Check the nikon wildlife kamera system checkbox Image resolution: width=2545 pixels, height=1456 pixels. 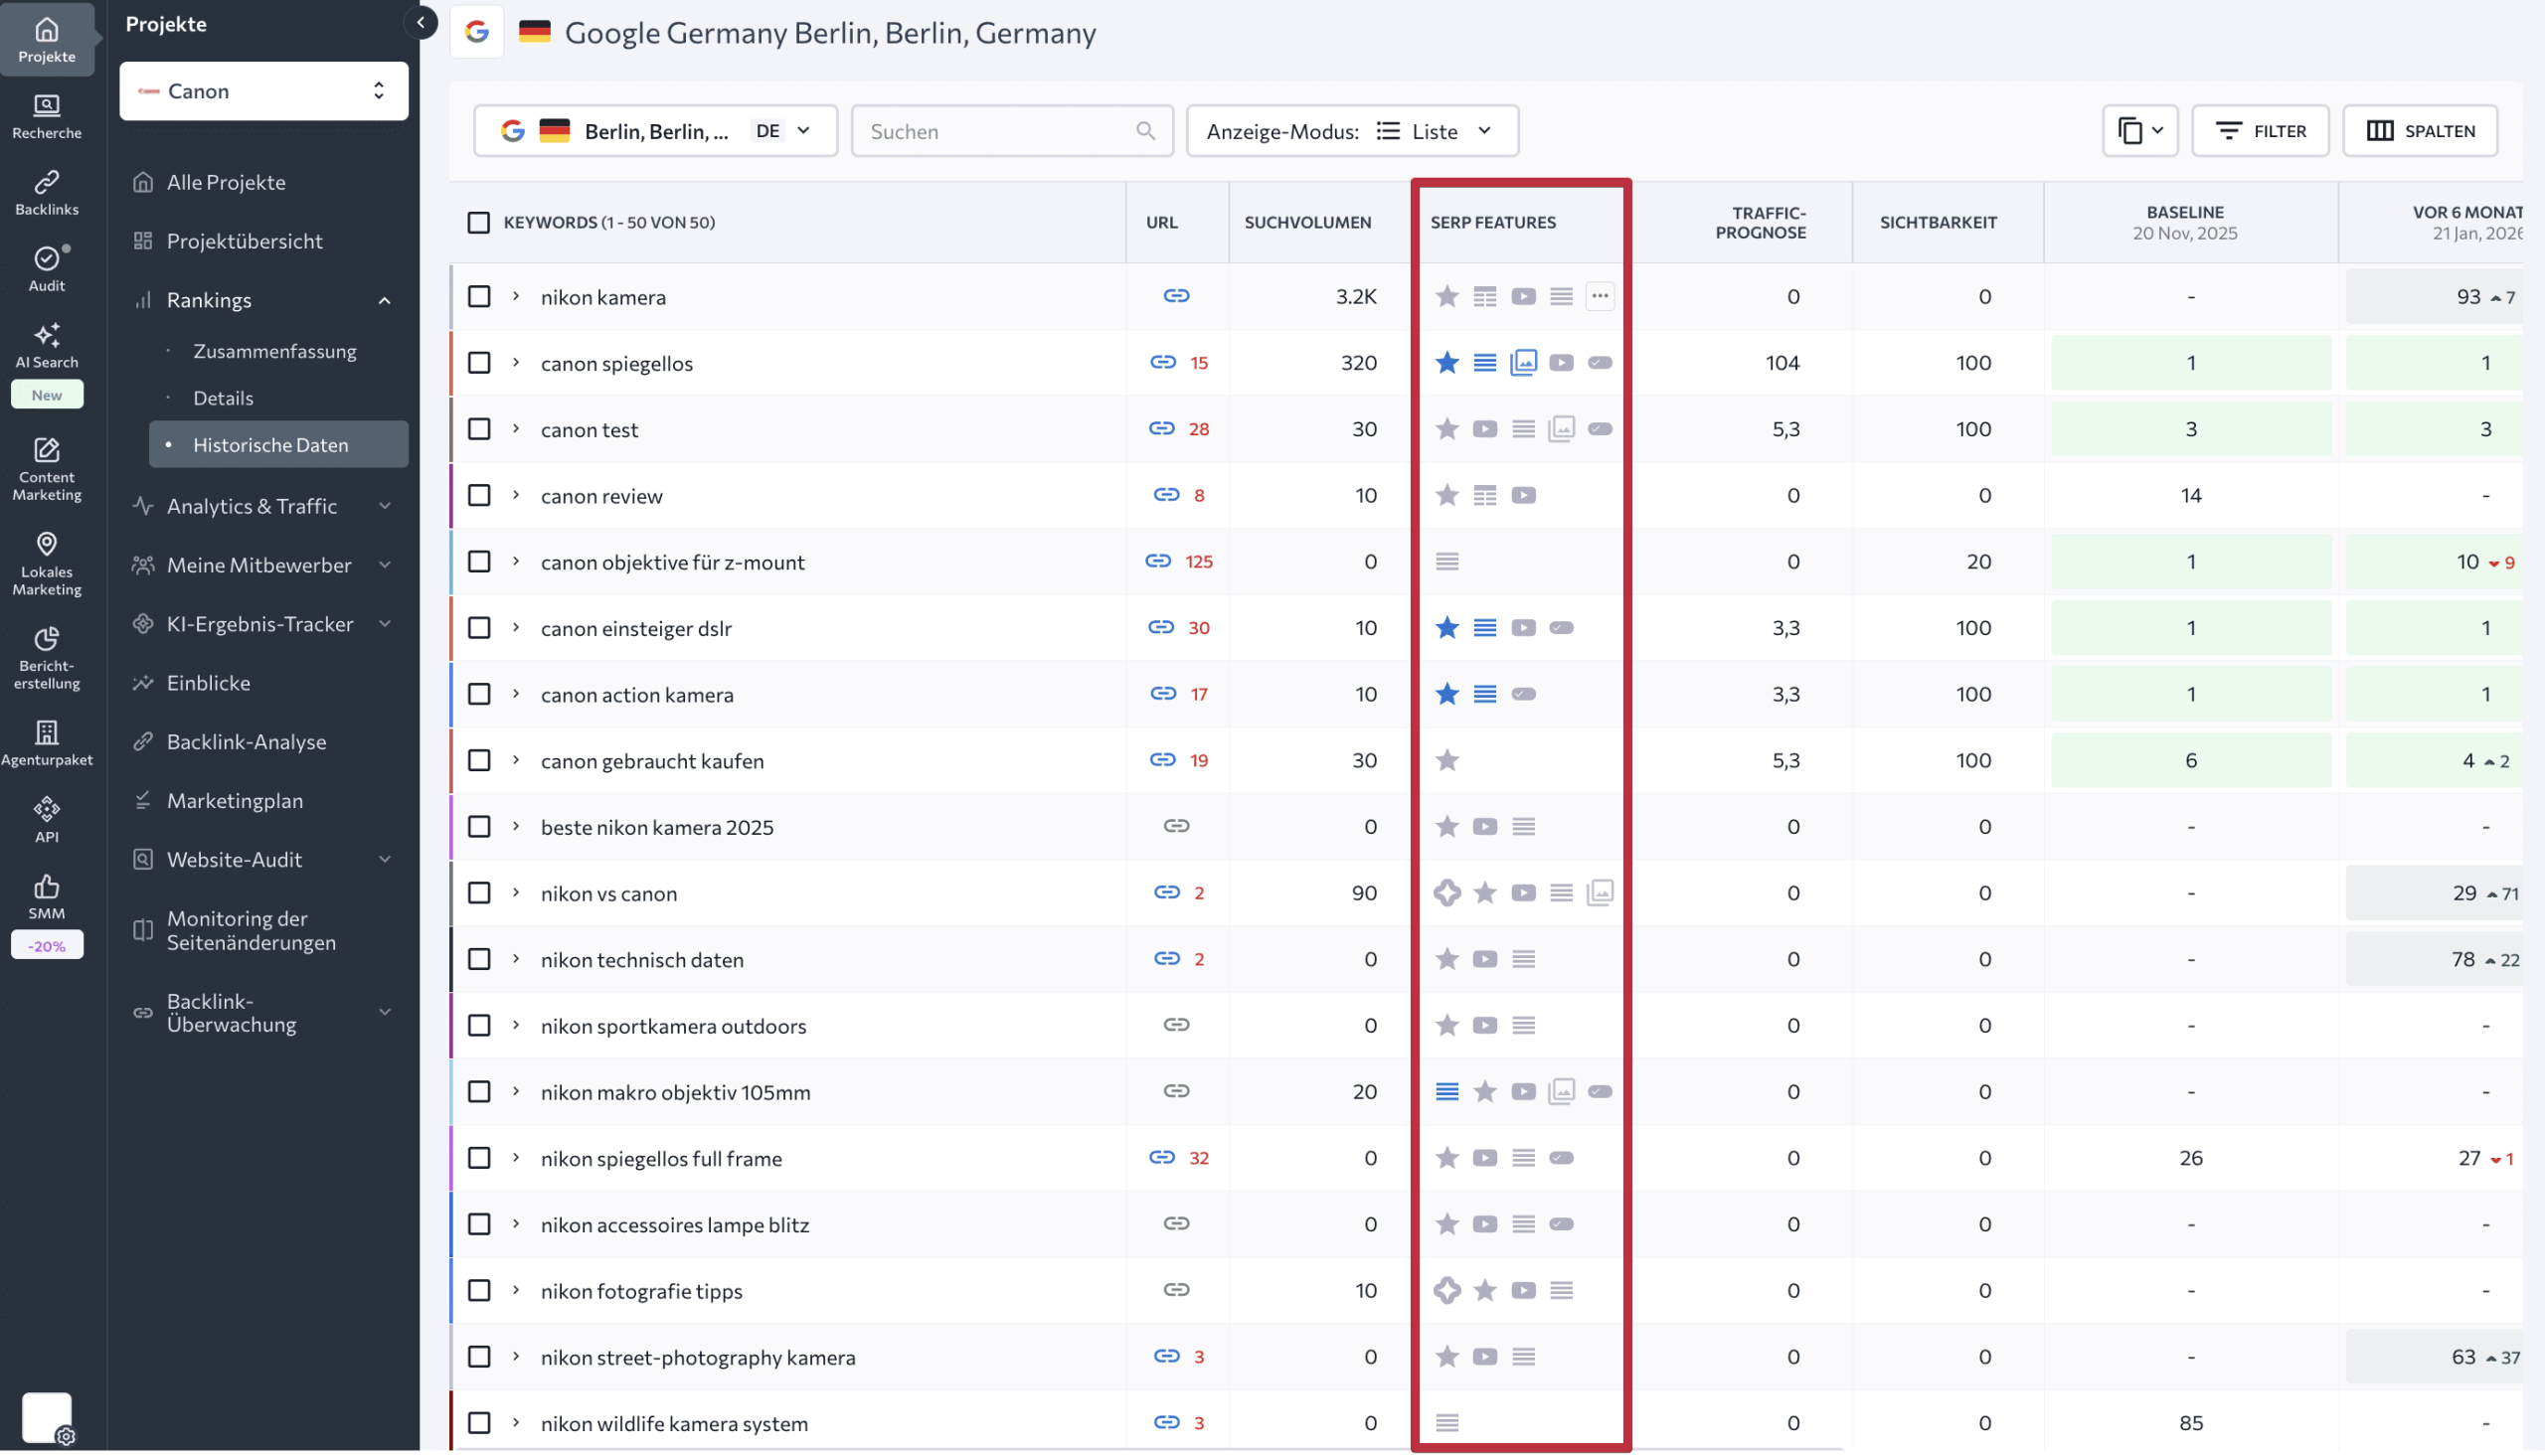click(x=479, y=1423)
